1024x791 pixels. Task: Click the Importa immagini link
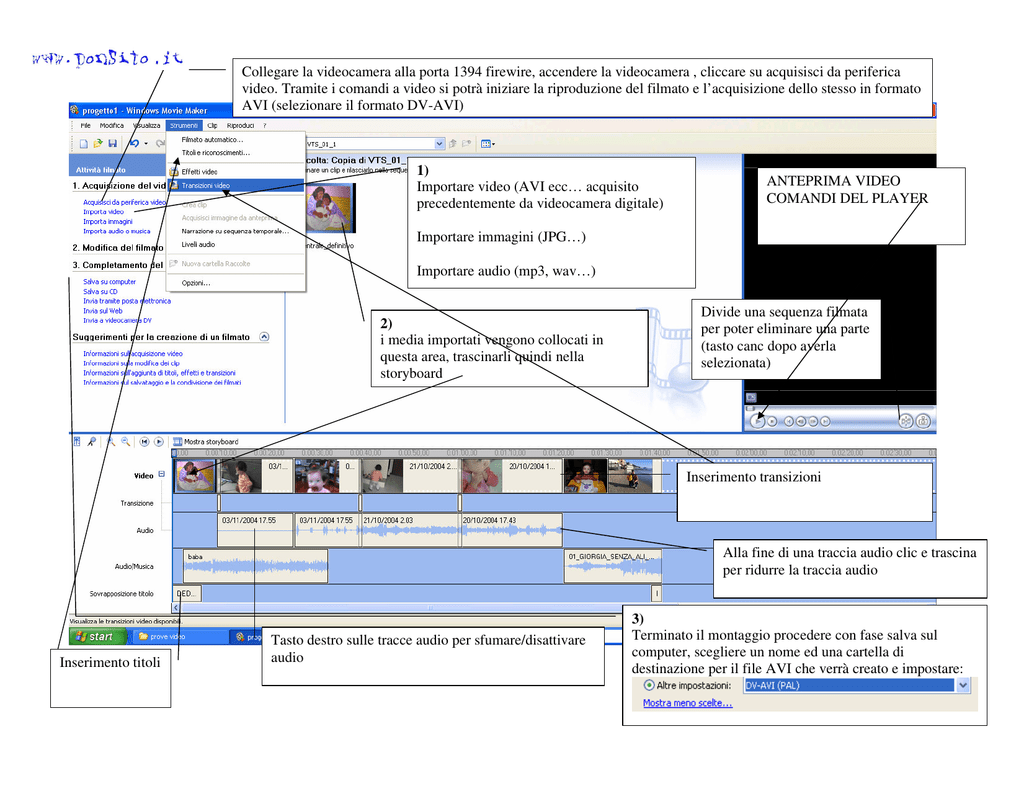[108, 221]
